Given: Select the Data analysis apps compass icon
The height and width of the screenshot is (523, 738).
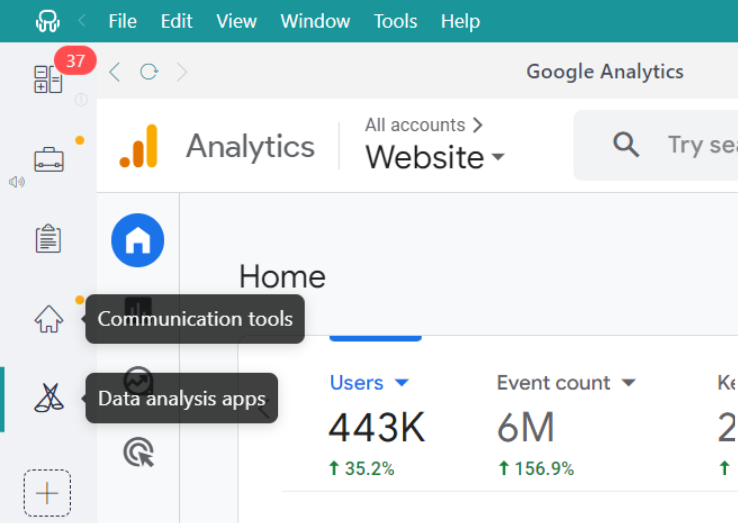Looking at the screenshot, I should (x=49, y=398).
